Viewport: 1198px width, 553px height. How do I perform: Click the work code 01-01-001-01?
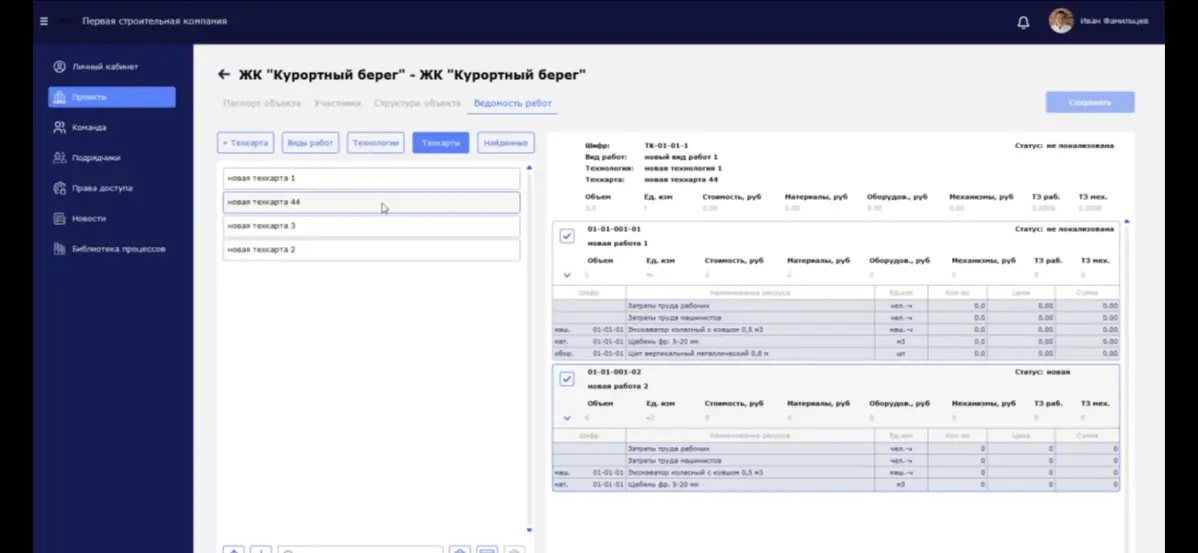(x=614, y=229)
